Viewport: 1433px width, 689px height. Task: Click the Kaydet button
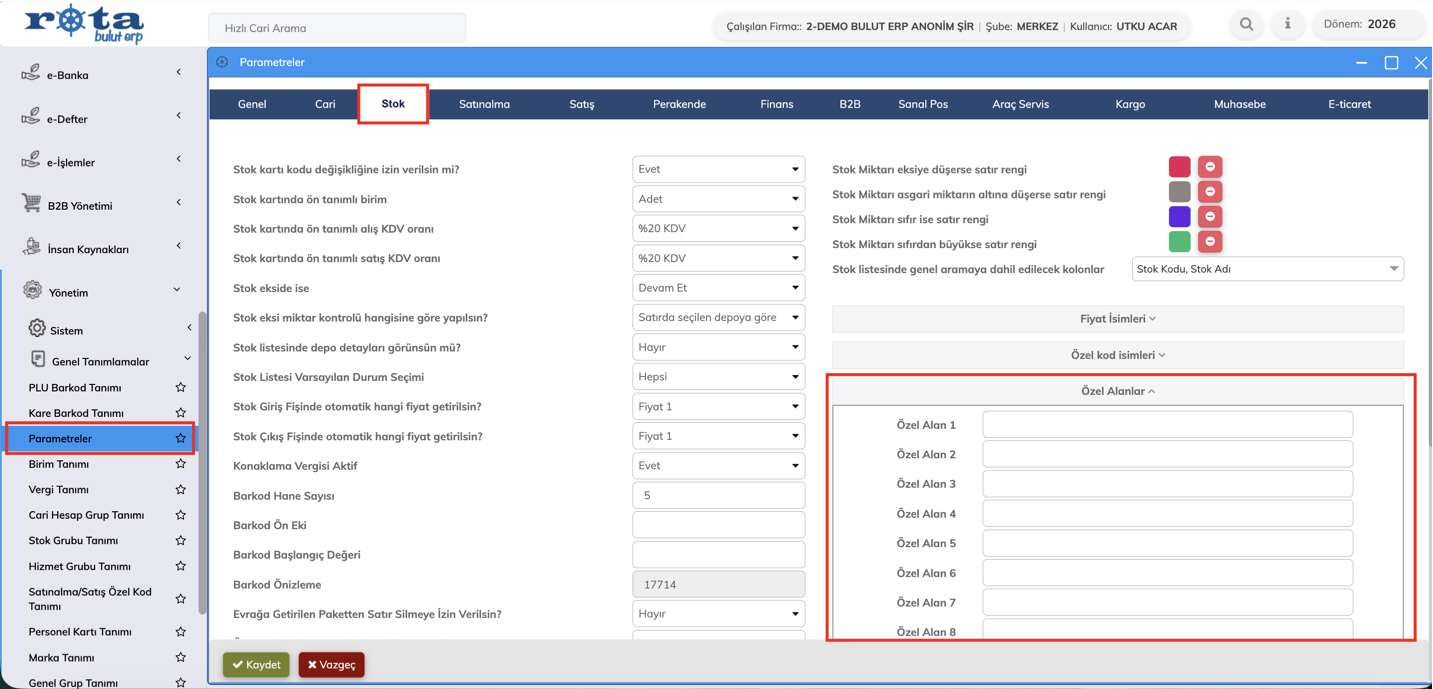pos(256,665)
